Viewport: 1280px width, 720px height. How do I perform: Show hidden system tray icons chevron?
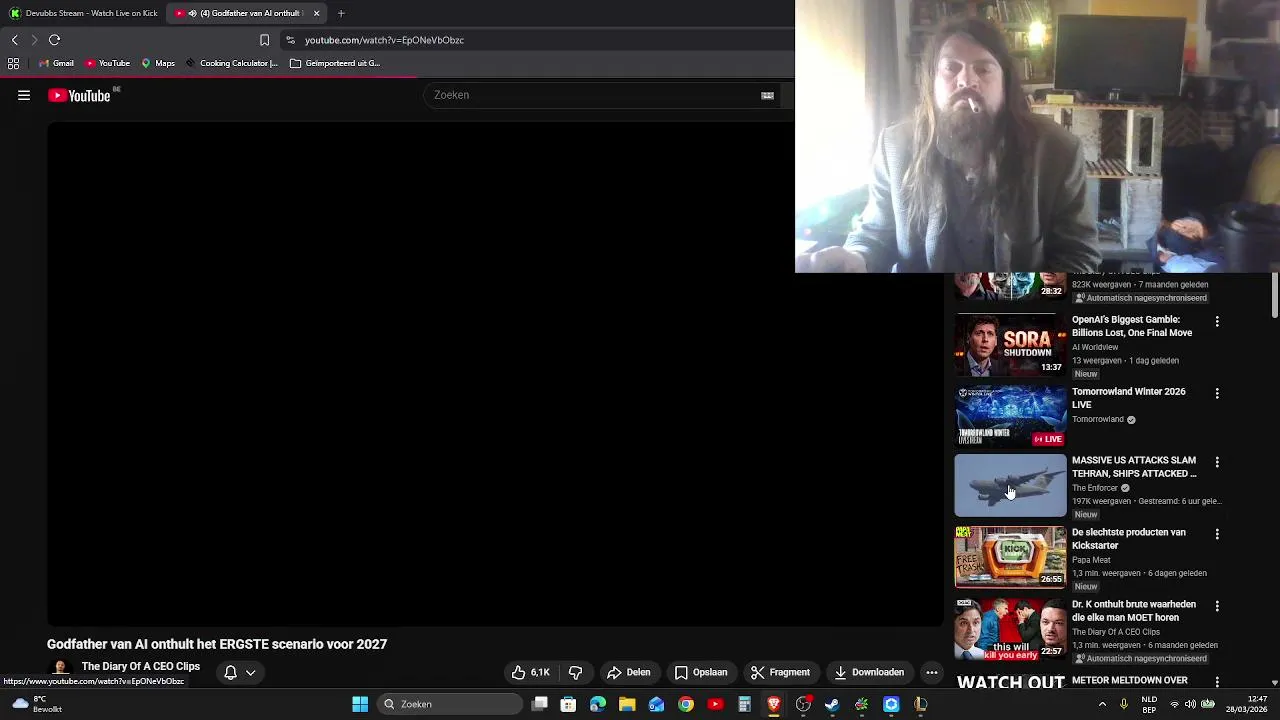1103,704
